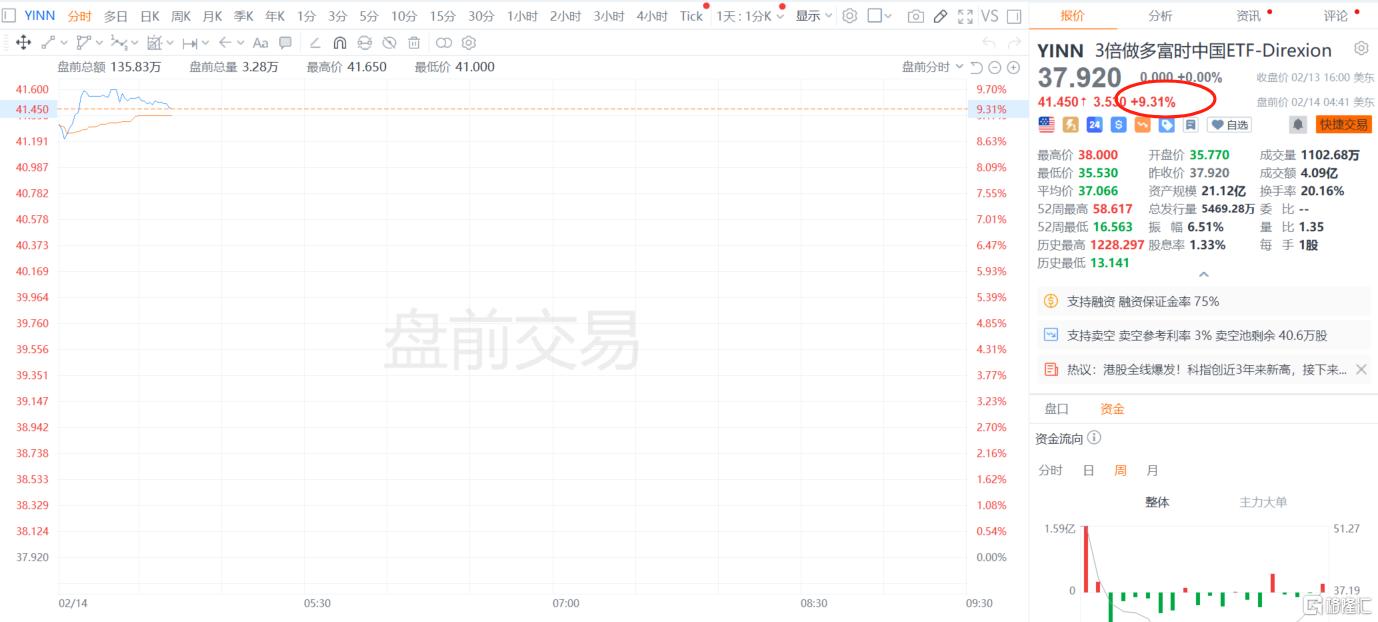This screenshot has width=1378, height=622.
Task: Switch to 日K daily candlestick chart
Action: click(149, 16)
